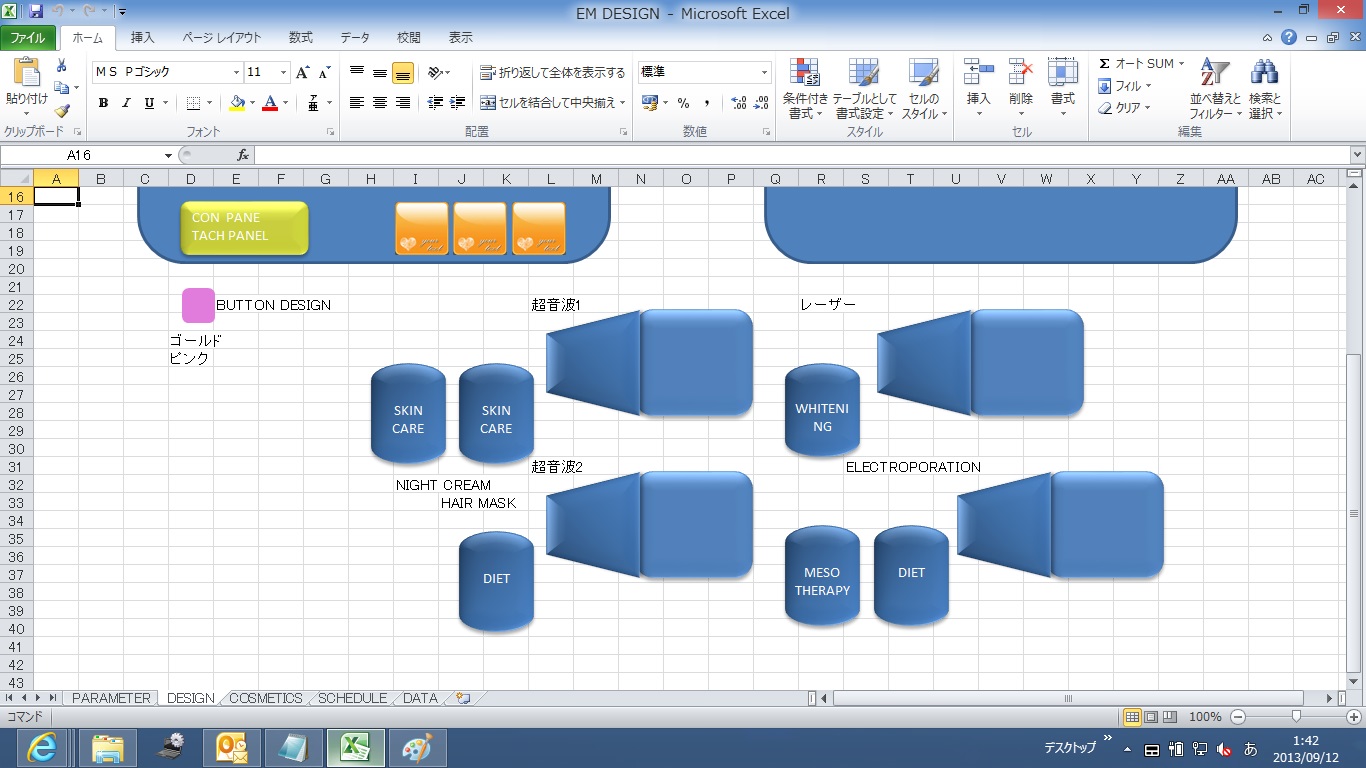1366x768 pixels.
Task: Open conditional formatting (条件付き書式)
Action: tap(805, 88)
